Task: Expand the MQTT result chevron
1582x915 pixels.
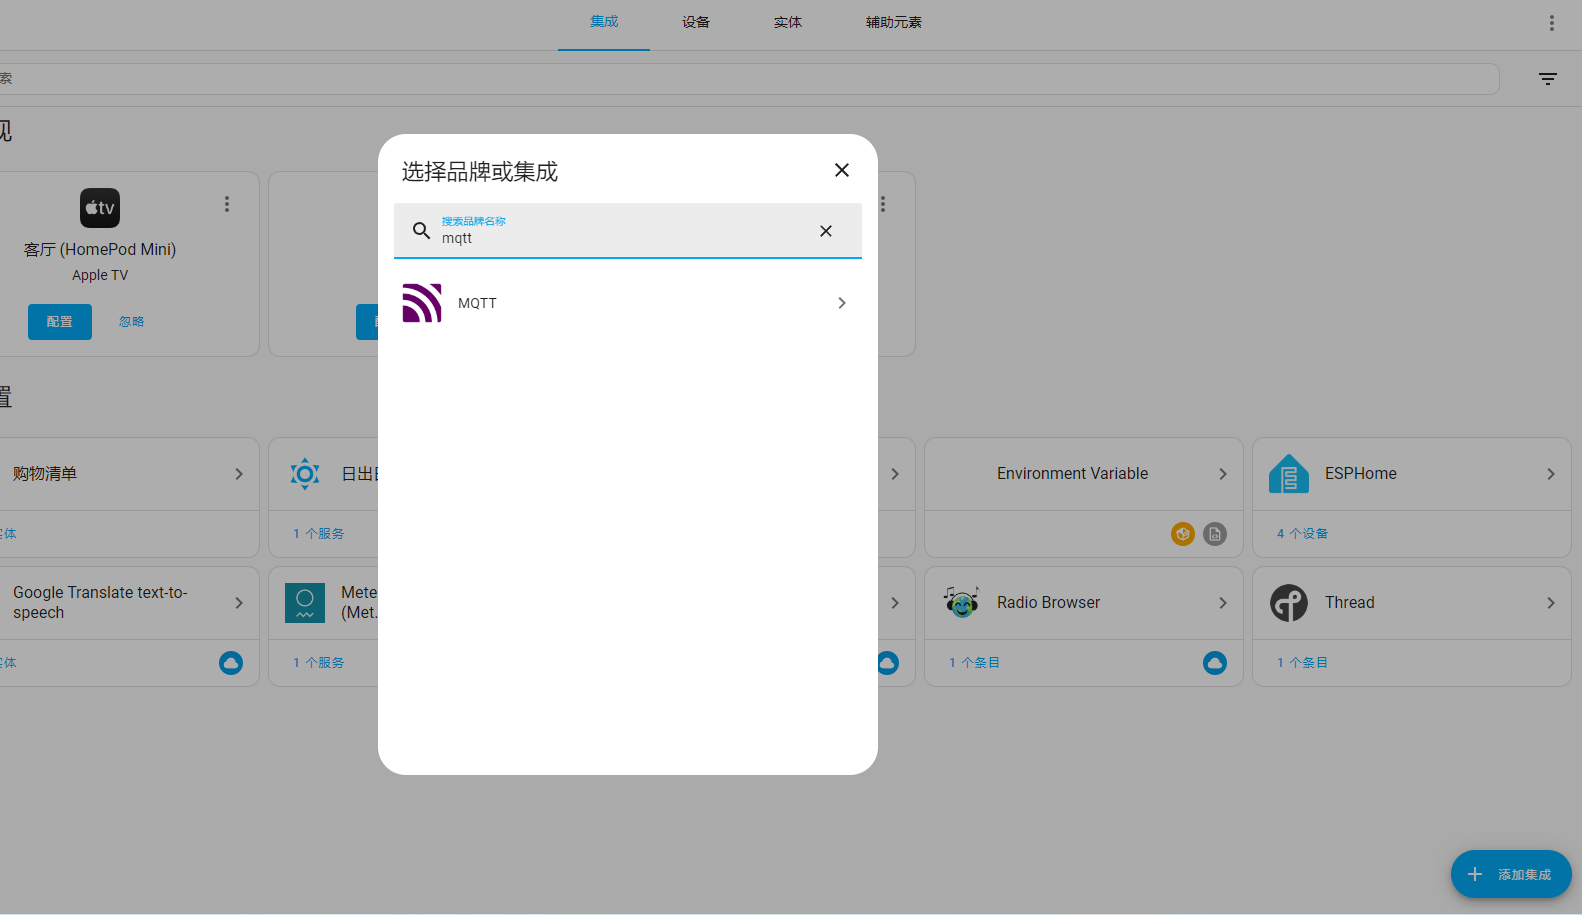Action: 842,303
